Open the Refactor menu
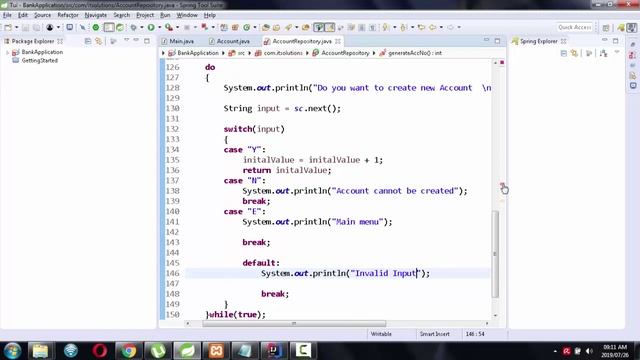Image resolution: width=640 pixels, height=360 pixels. click(x=68, y=15)
